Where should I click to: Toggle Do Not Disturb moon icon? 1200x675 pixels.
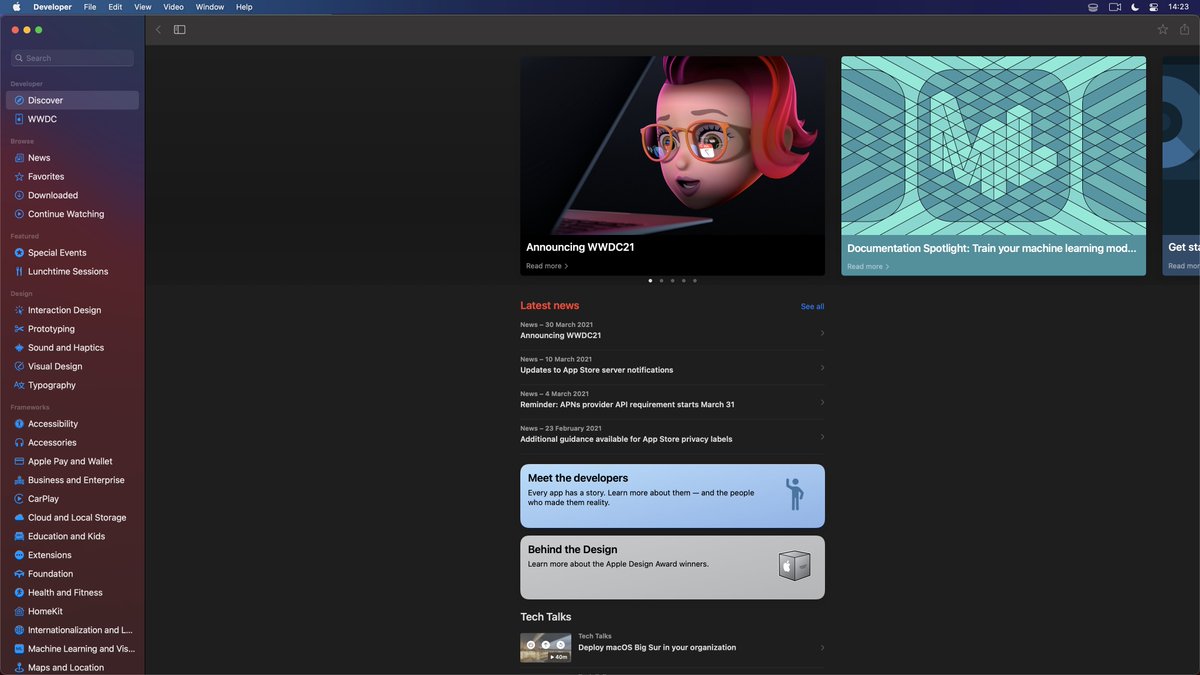(x=1135, y=7)
